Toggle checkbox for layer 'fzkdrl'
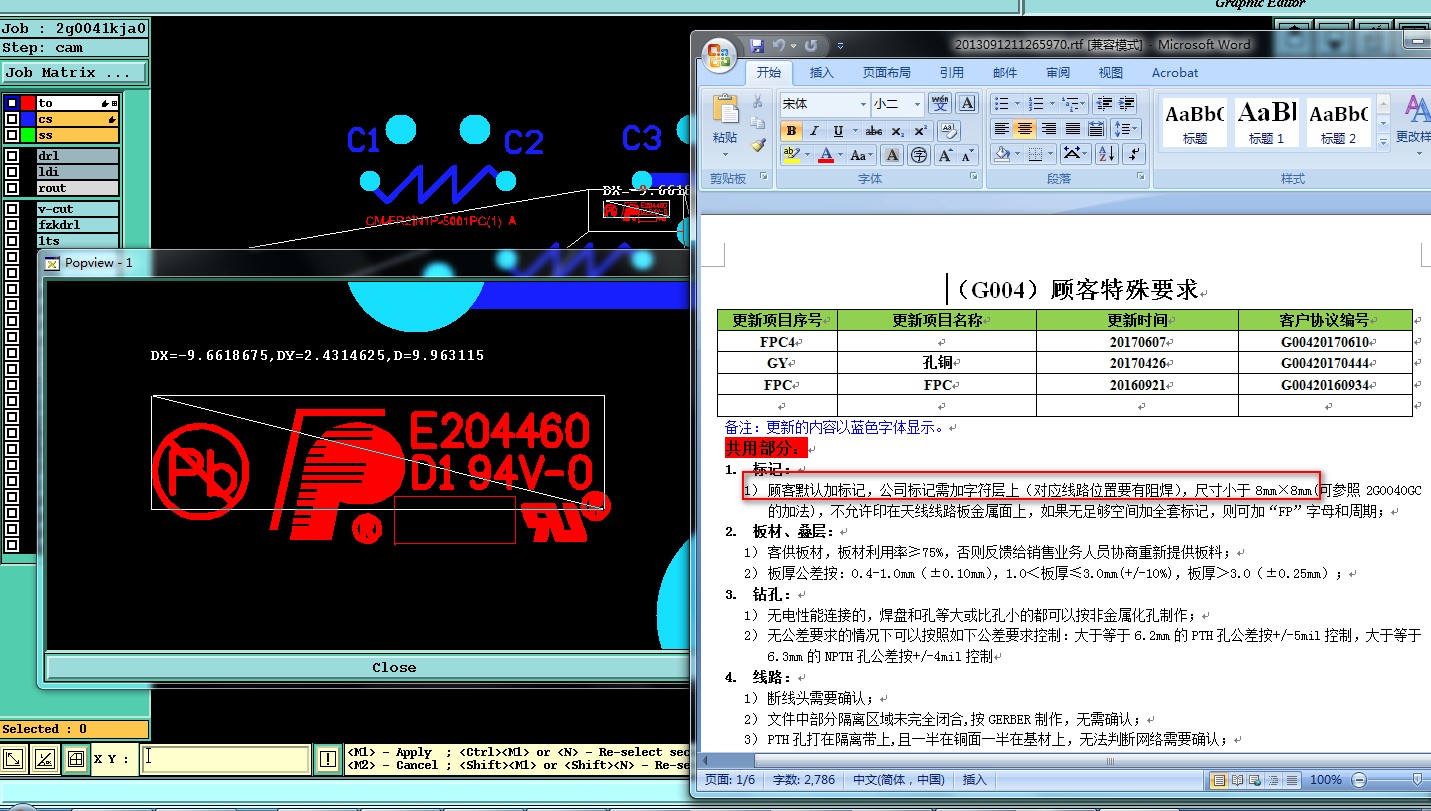 [12, 225]
